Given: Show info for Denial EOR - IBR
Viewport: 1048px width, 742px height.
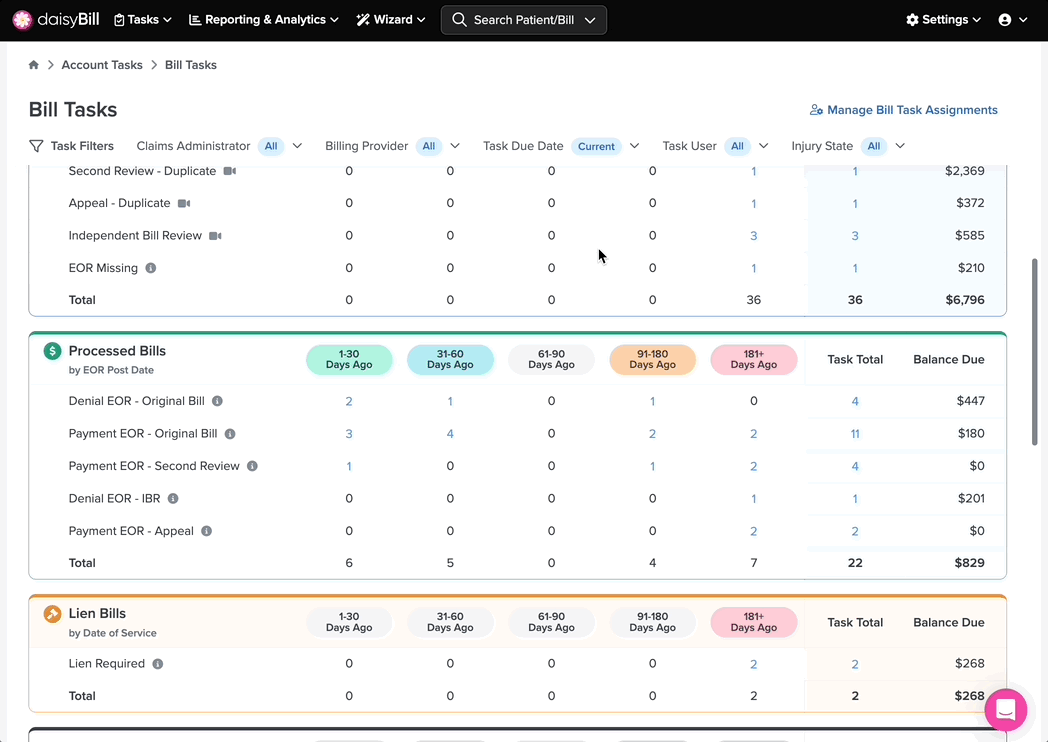Looking at the screenshot, I should point(172,499).
